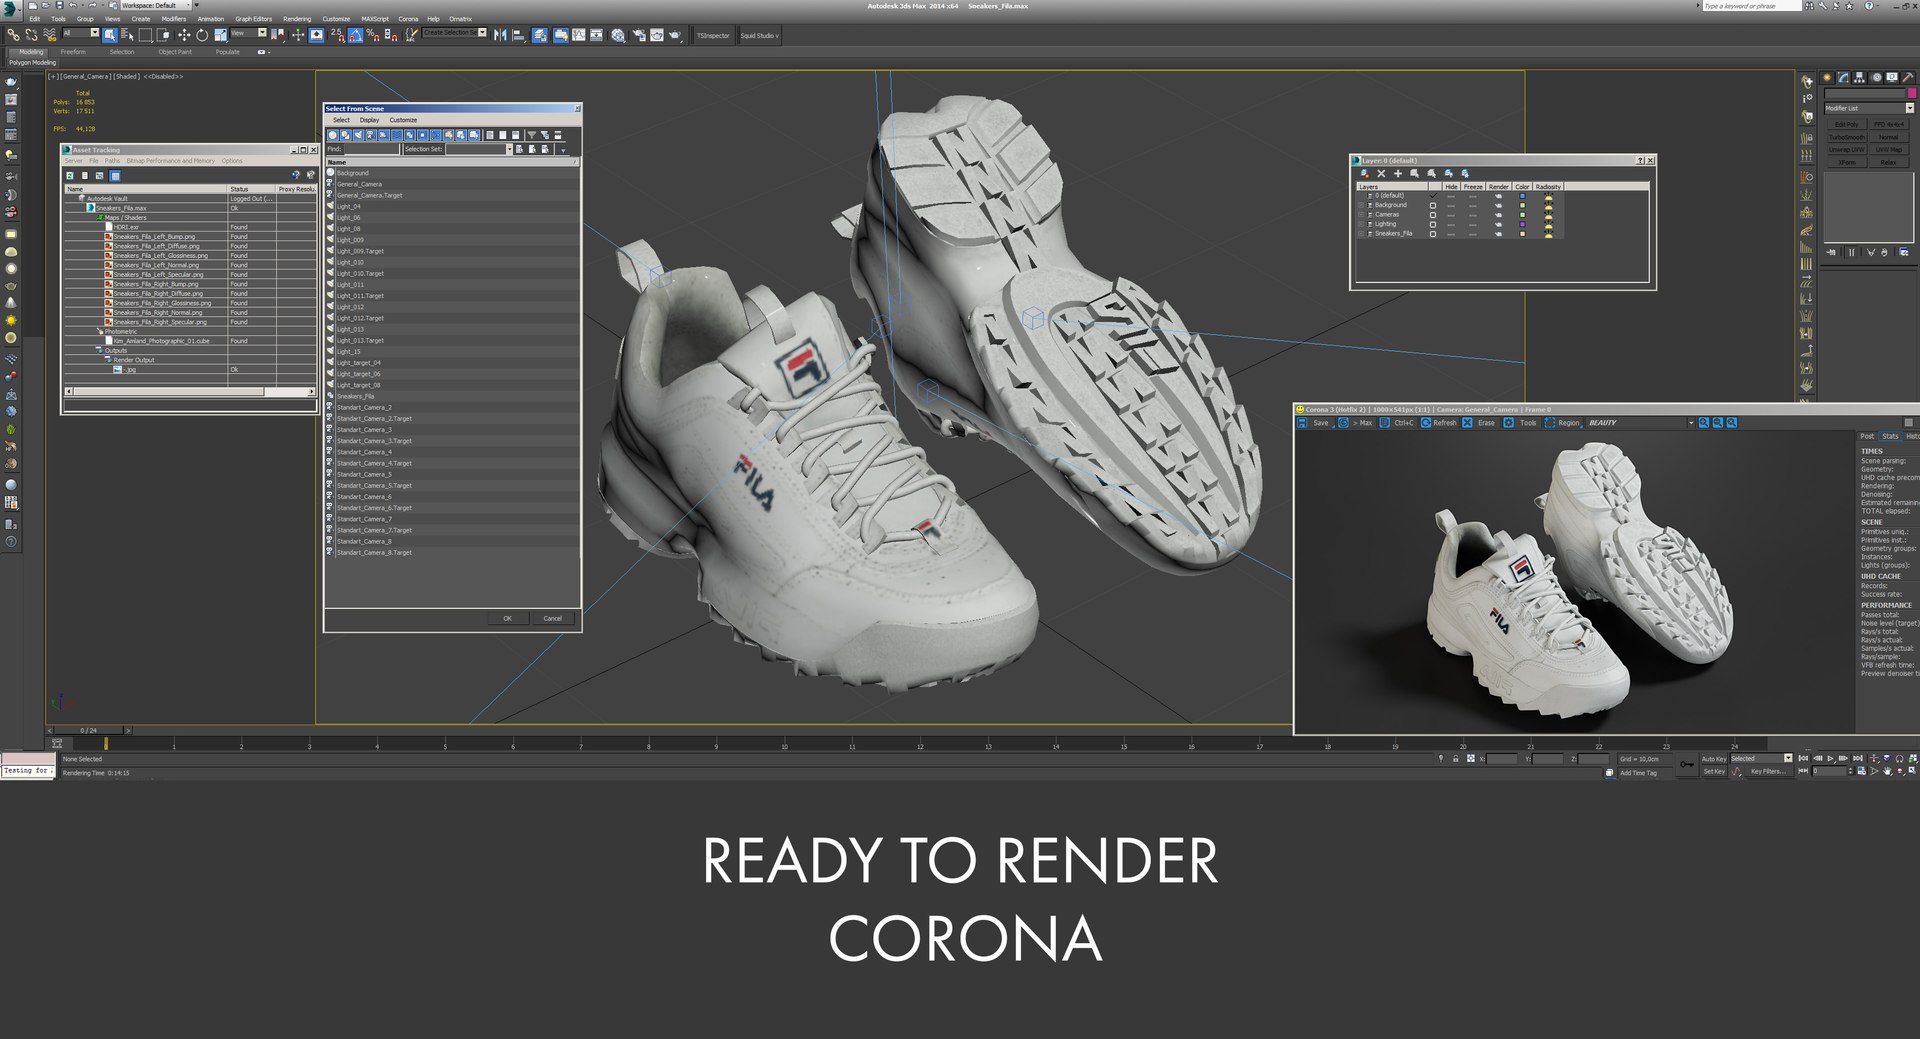
Task: Toggle the Set Keys key icon
Action: [x=1687, y=765]
